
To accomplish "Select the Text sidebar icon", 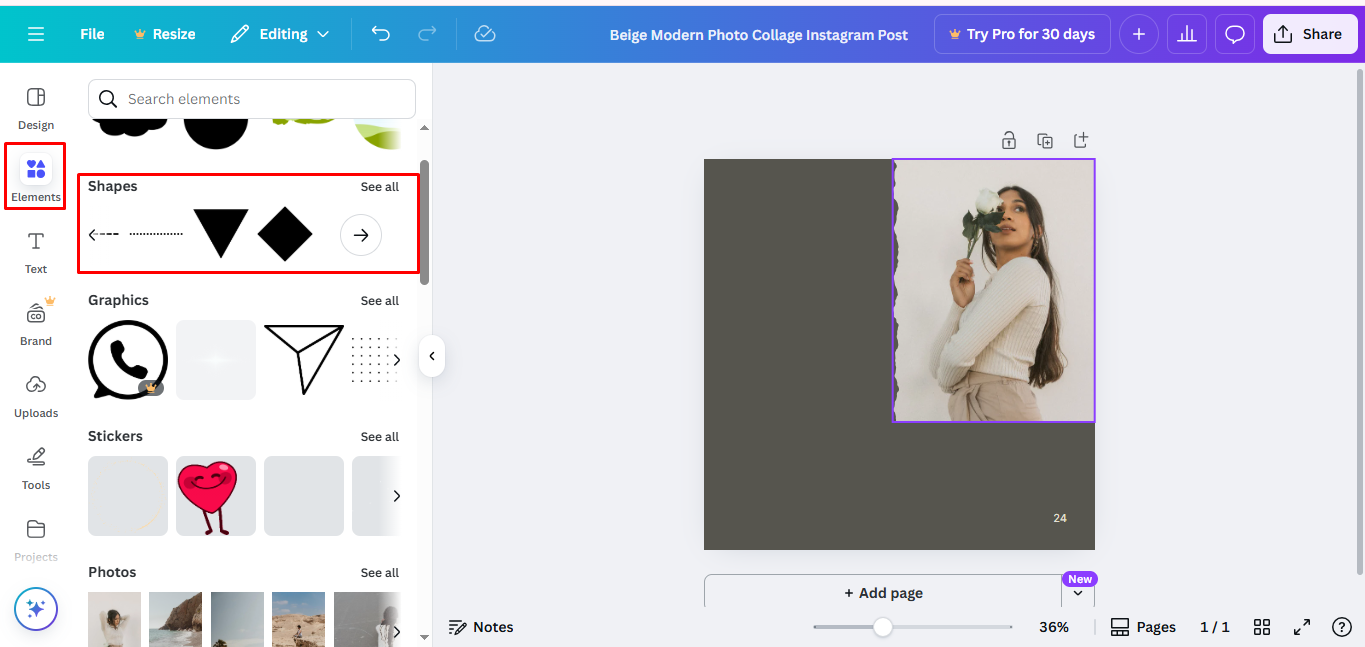I will pyautogui.click(x=35, y=252).
